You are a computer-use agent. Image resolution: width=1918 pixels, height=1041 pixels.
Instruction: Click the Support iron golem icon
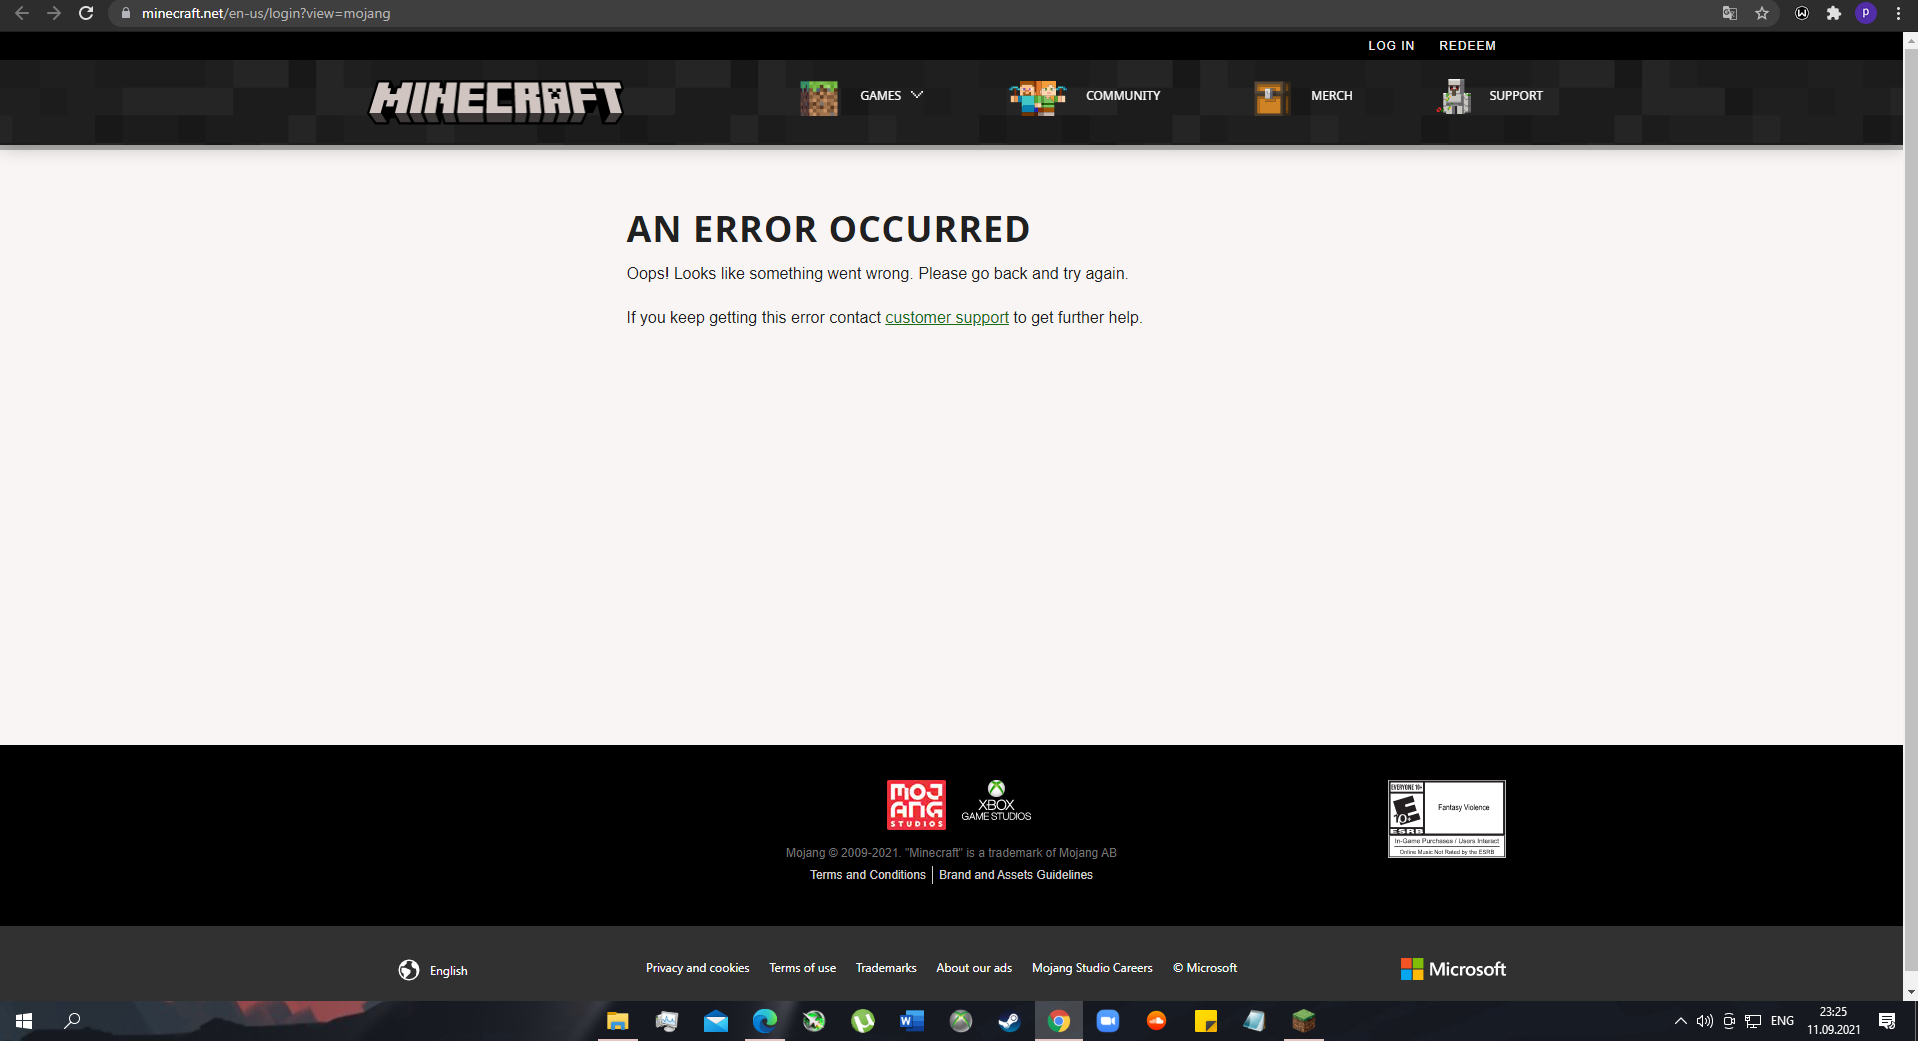tap(1455, 96)
